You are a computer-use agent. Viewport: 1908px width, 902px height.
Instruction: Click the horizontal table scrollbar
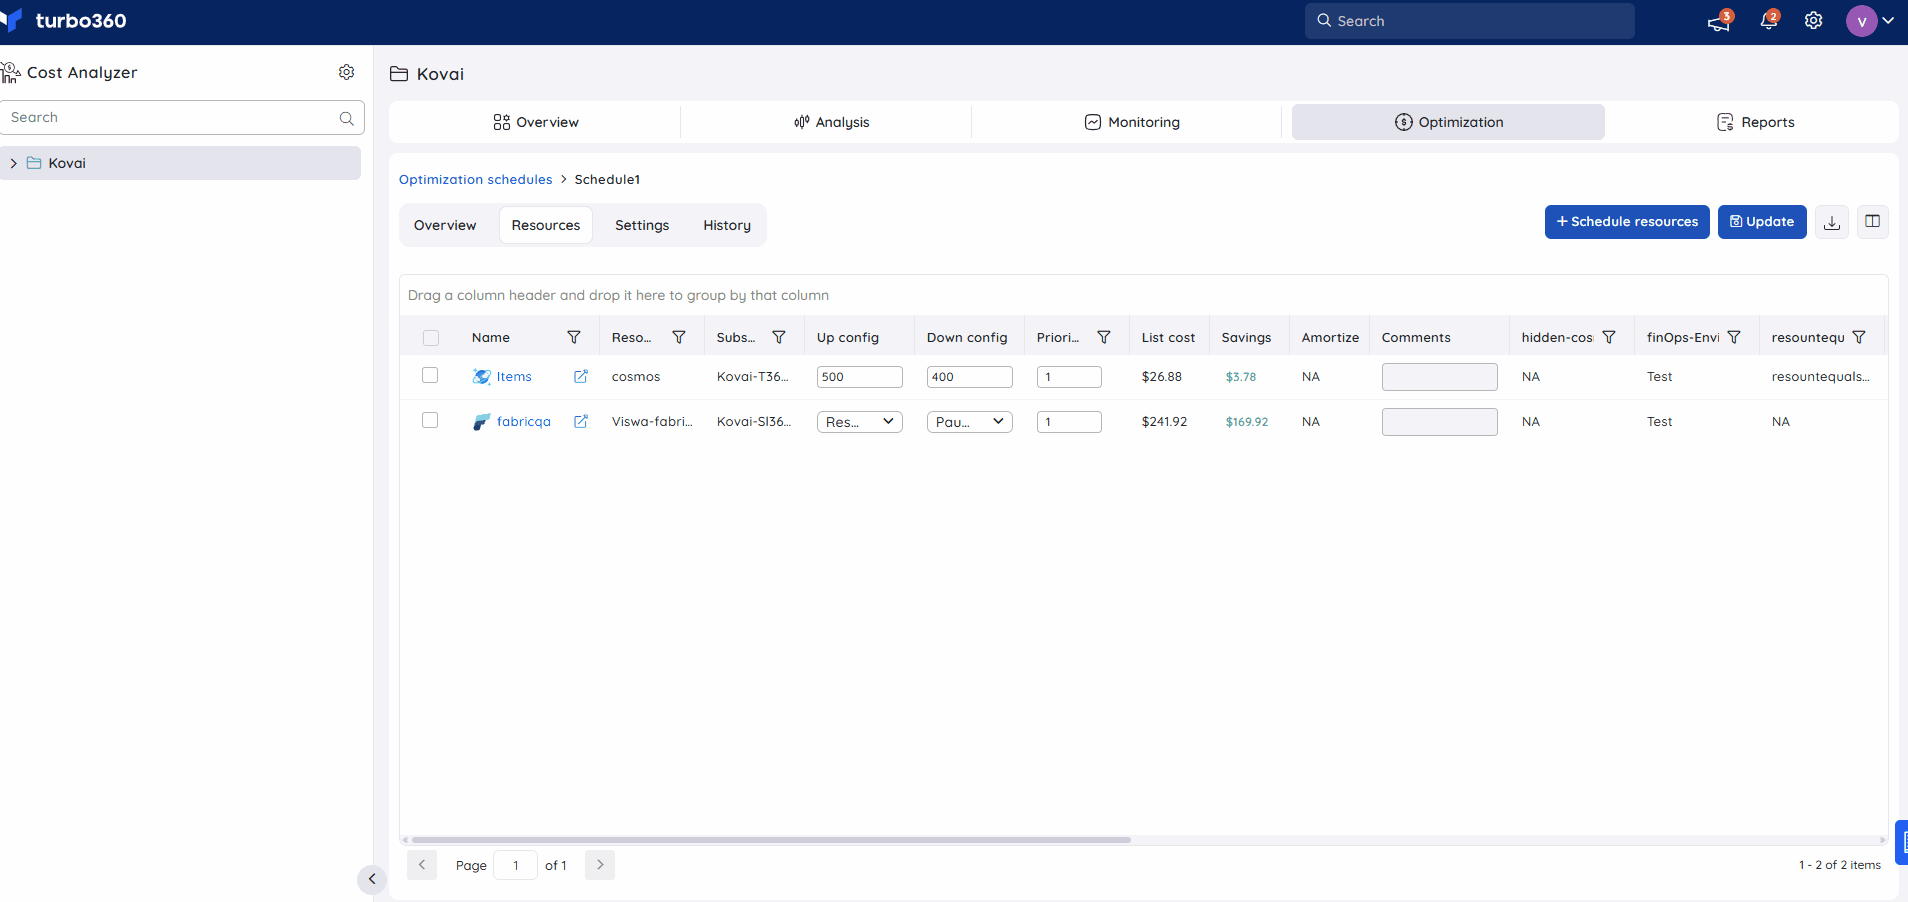click(771, 840)
